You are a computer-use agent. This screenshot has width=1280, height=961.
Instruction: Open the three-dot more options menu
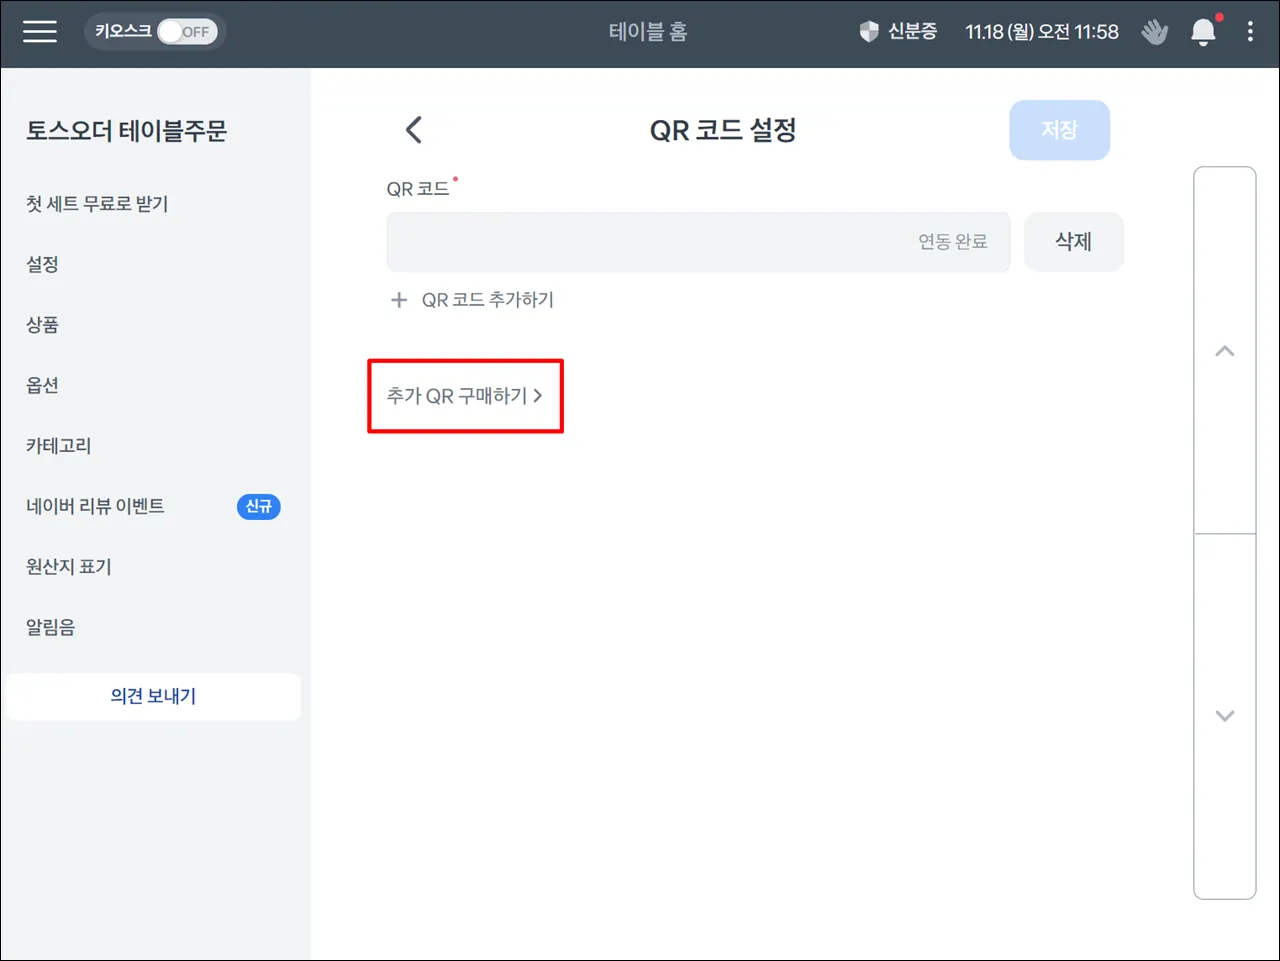[1250, 32]
